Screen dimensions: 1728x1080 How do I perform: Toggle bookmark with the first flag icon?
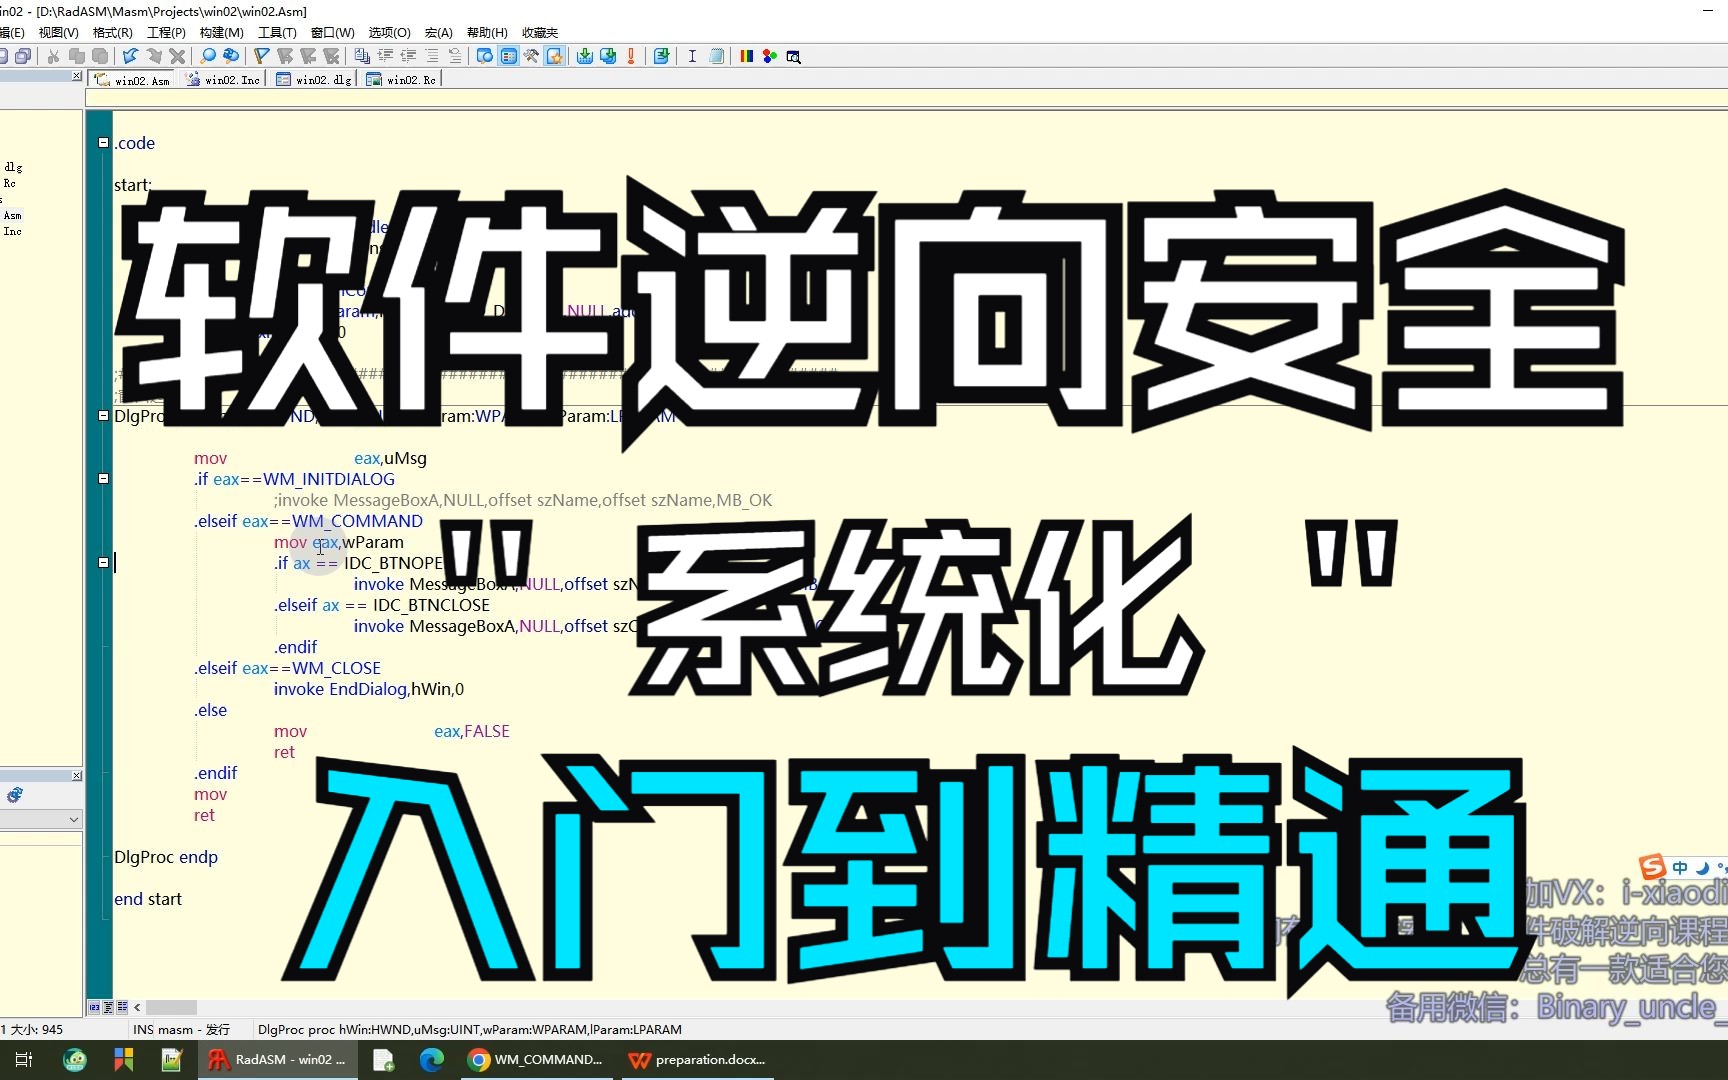point(261,56)
